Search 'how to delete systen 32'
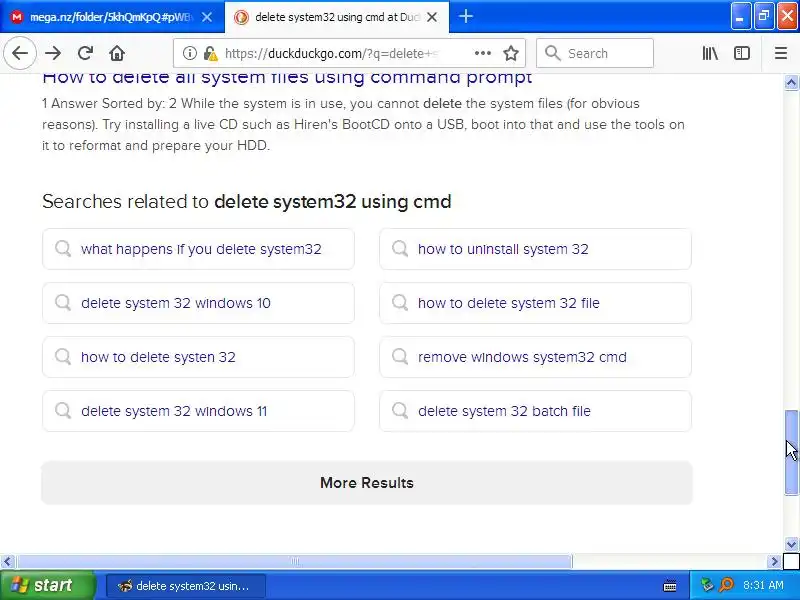 tap(198, 357)
